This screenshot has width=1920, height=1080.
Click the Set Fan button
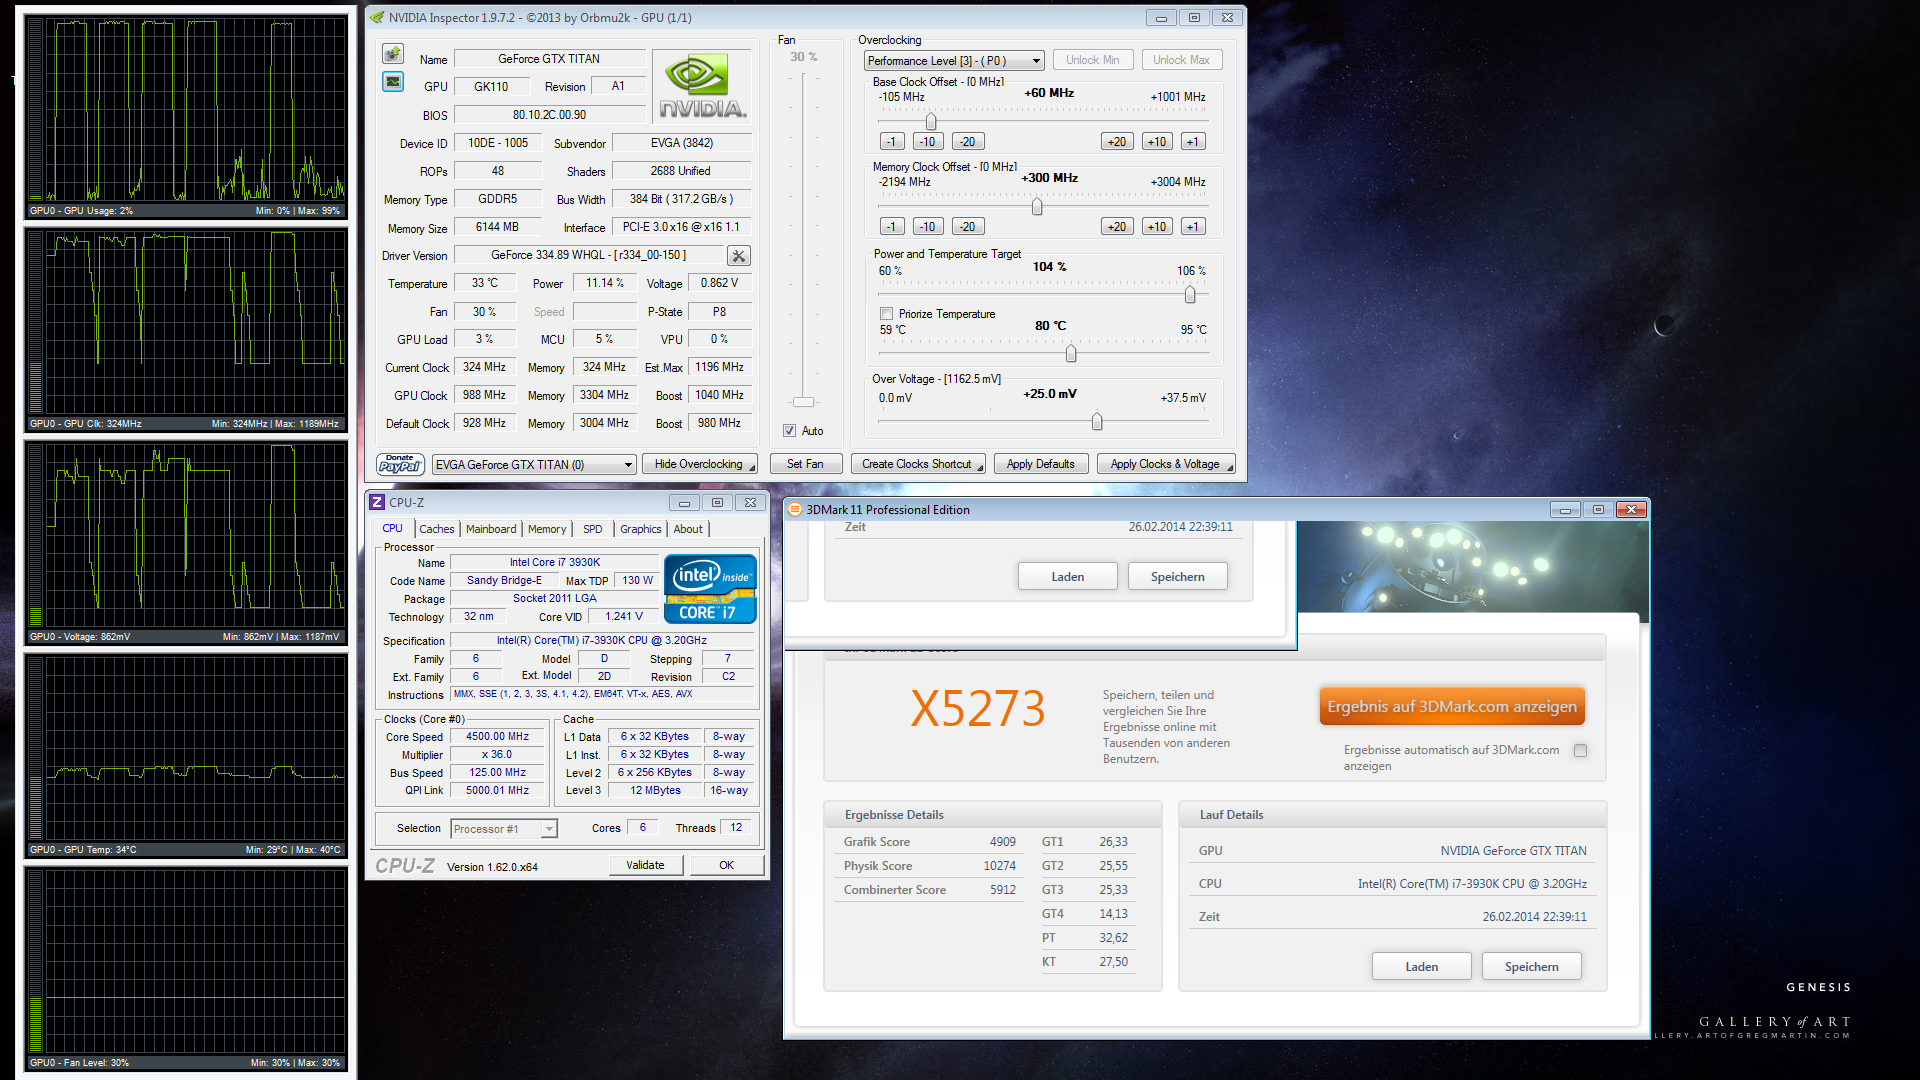click(805, 464)
